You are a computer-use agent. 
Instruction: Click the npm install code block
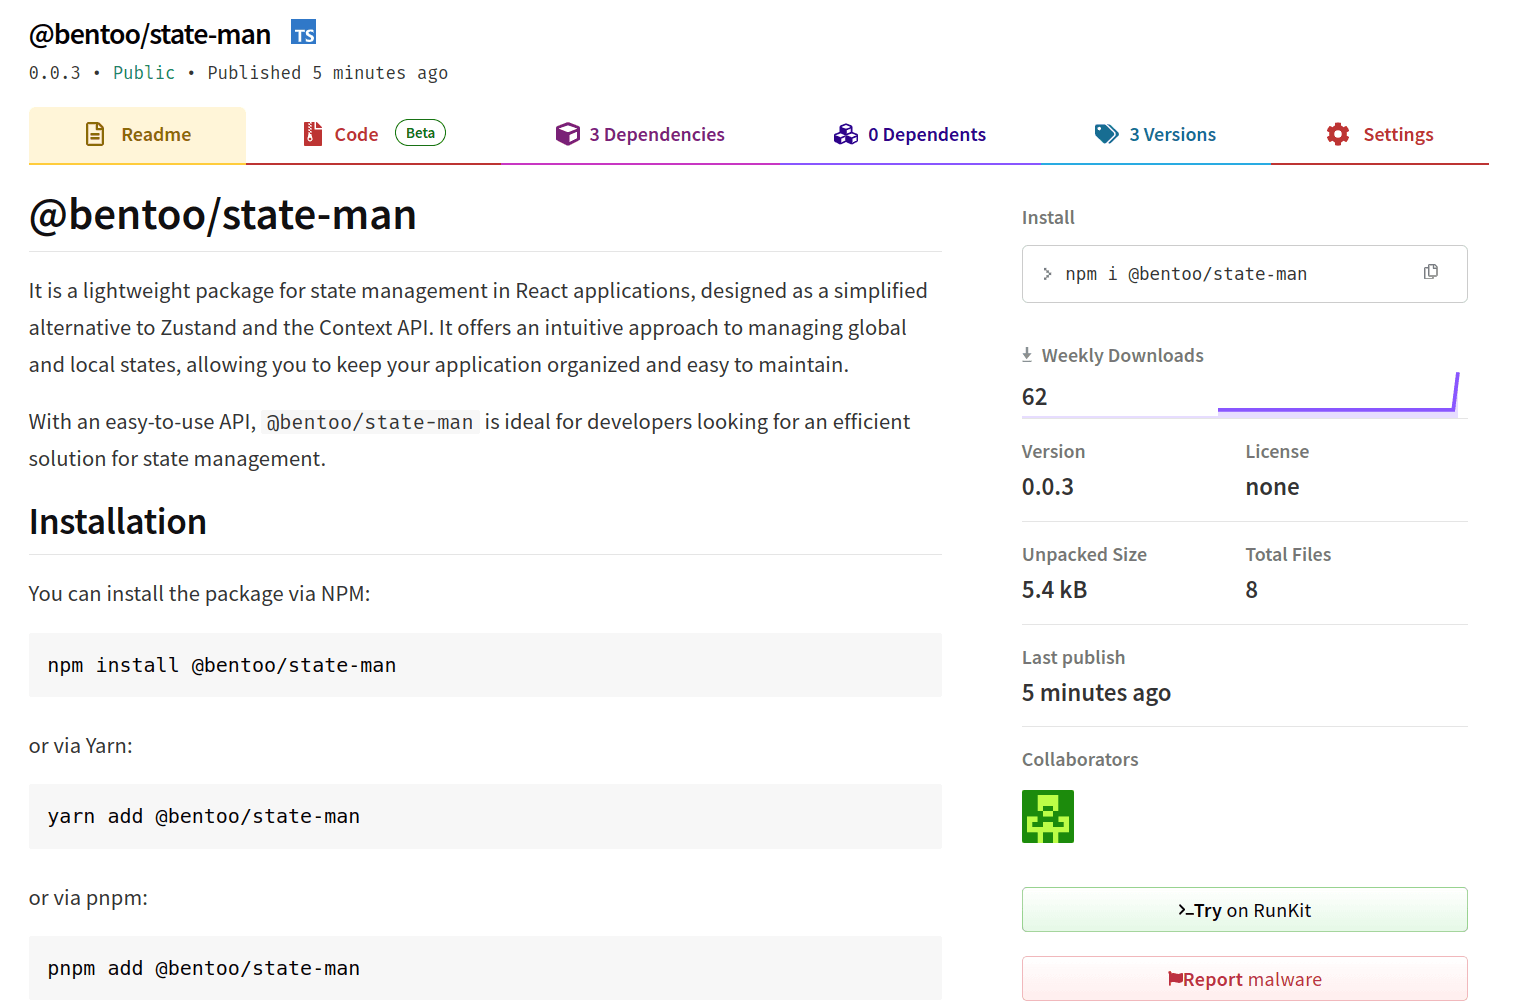(x=485, y=665)
